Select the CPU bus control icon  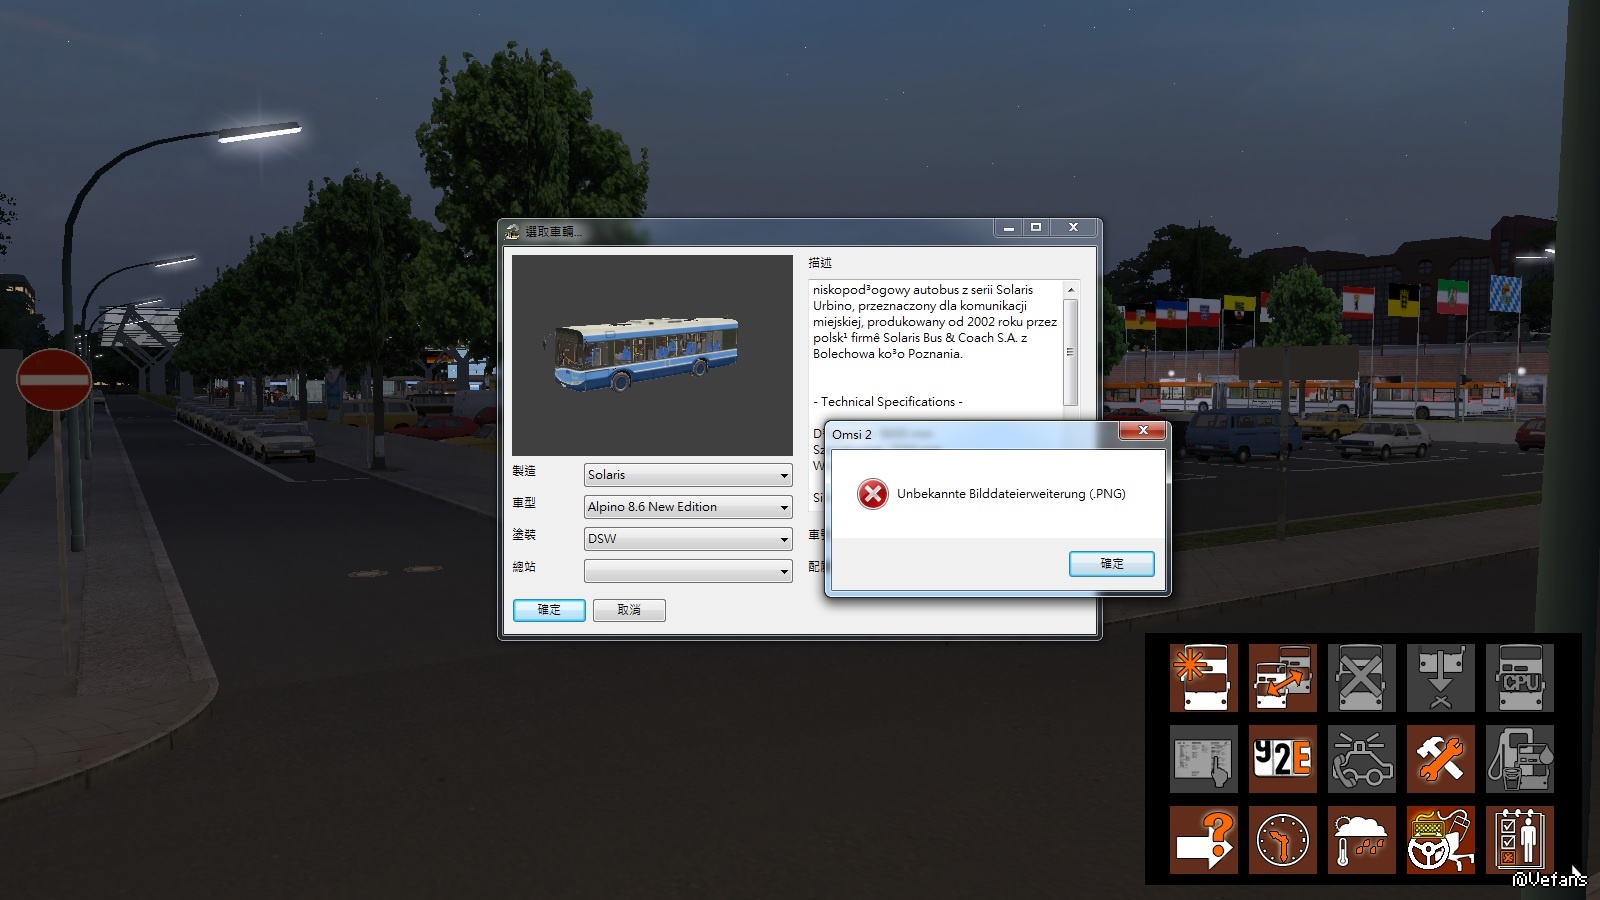click(1520, 678)
